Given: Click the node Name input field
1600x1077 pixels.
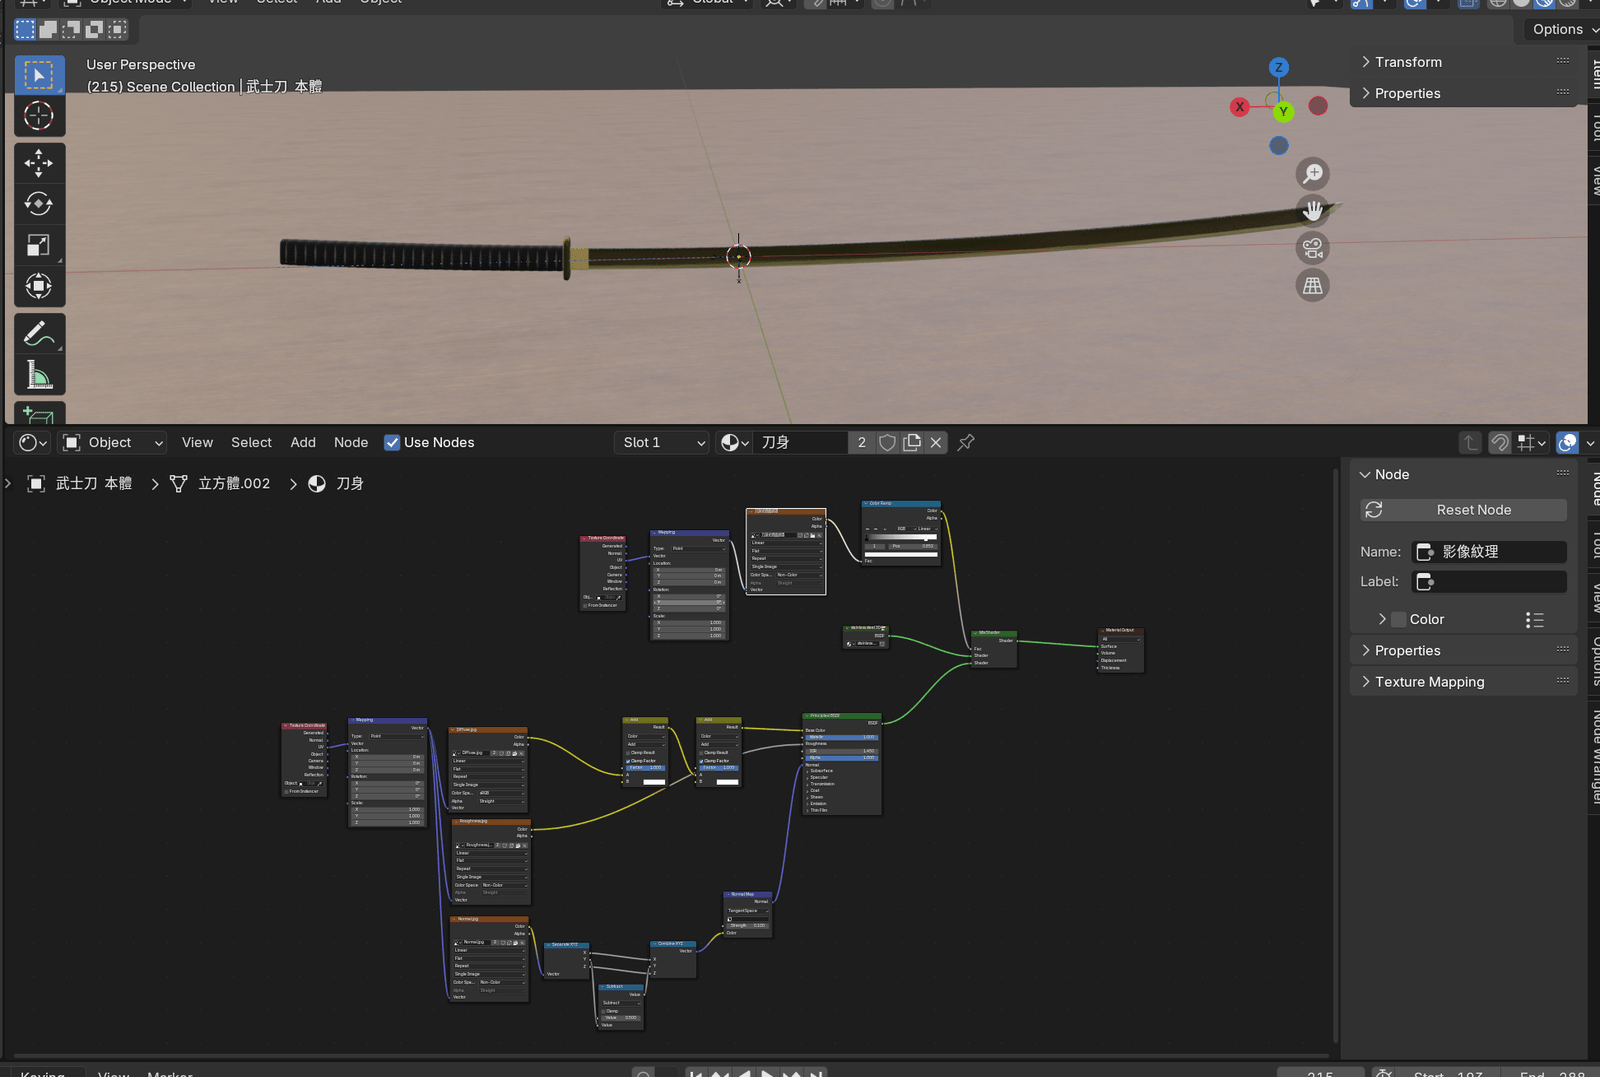Looking at the screenshot, I should point(1489,552).
